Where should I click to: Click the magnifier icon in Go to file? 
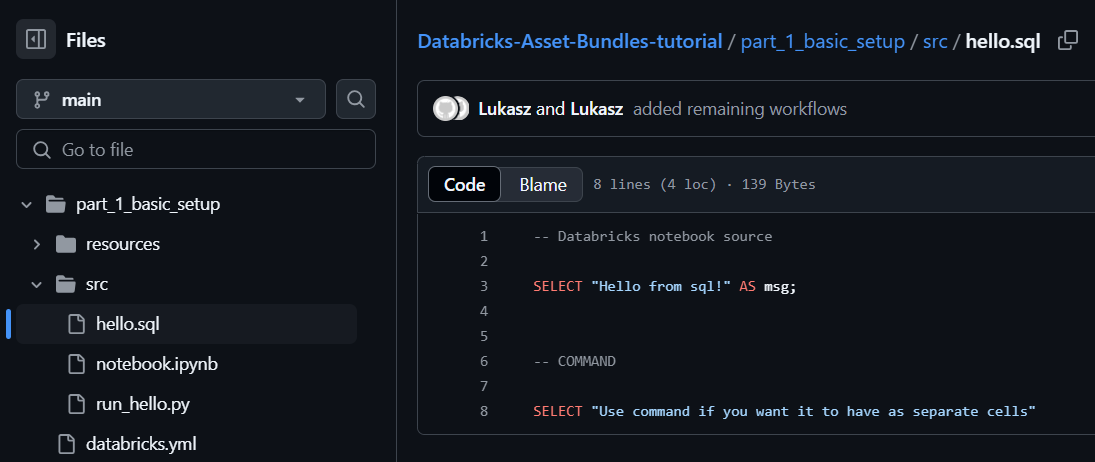pyautogui.click(x=42, y=149)
